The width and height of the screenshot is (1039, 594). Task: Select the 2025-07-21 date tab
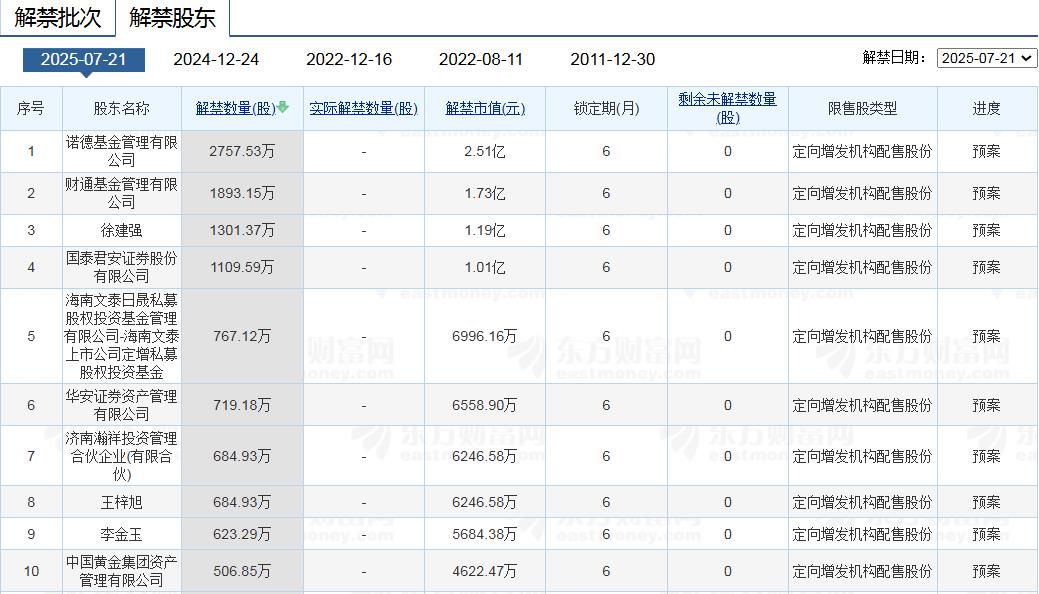[83, 60]
